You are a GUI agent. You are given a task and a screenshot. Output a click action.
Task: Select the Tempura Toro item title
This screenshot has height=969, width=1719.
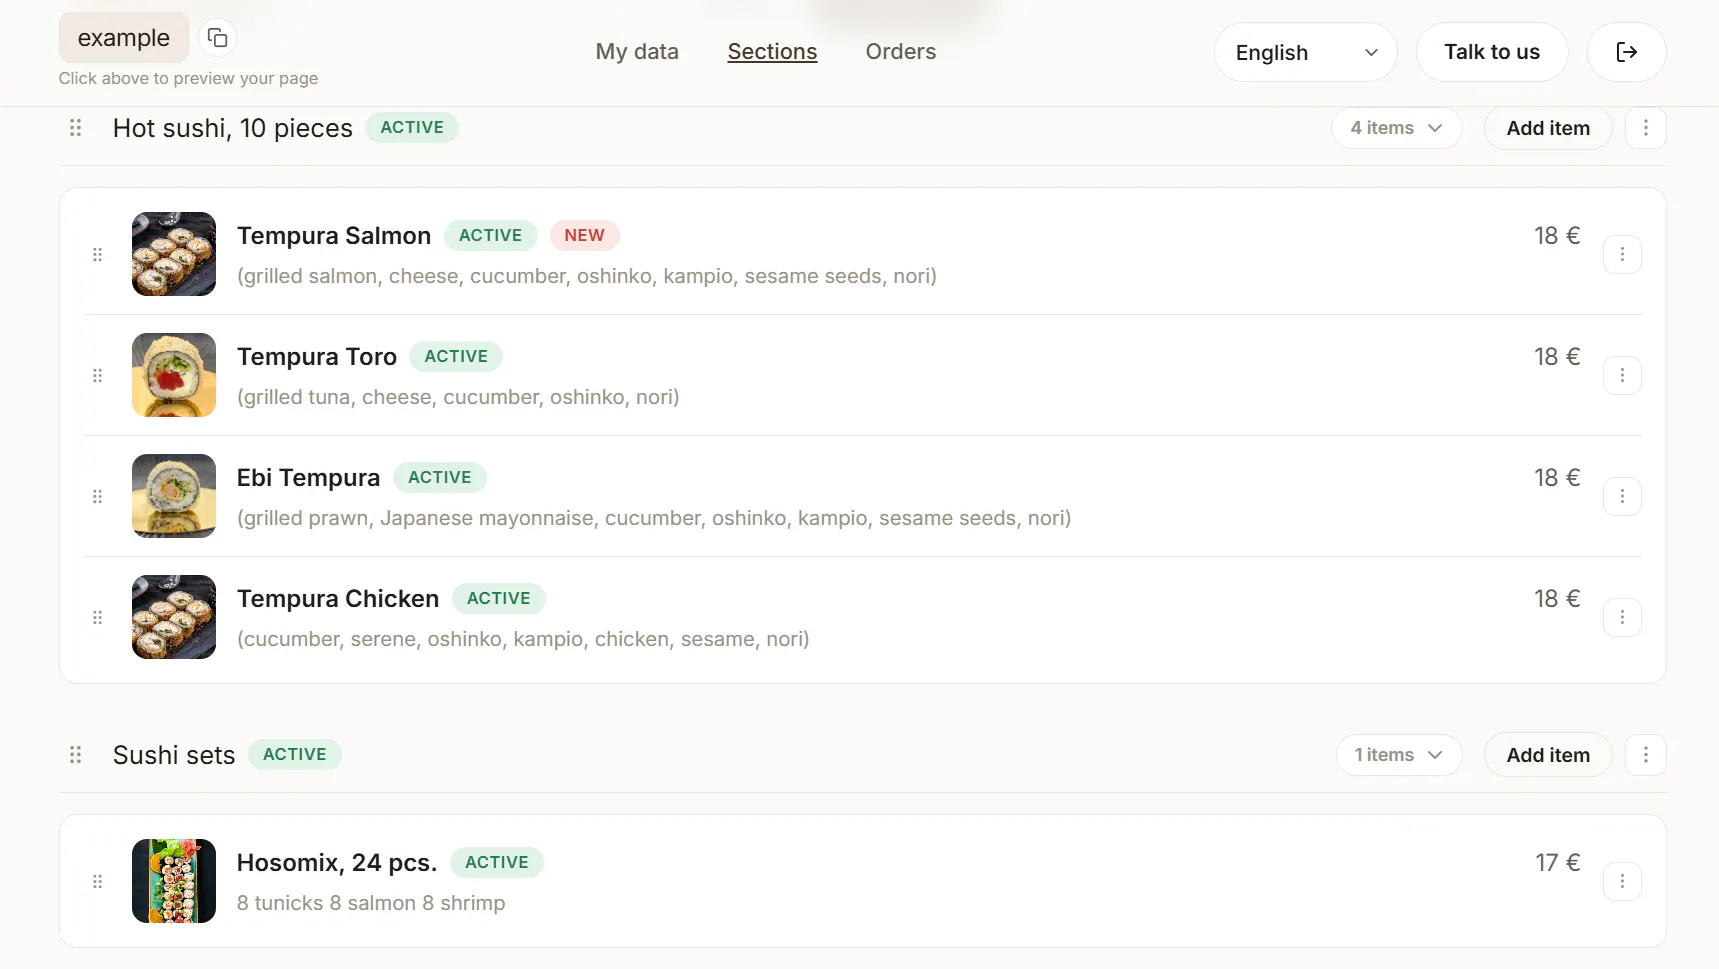pos(317,357)
